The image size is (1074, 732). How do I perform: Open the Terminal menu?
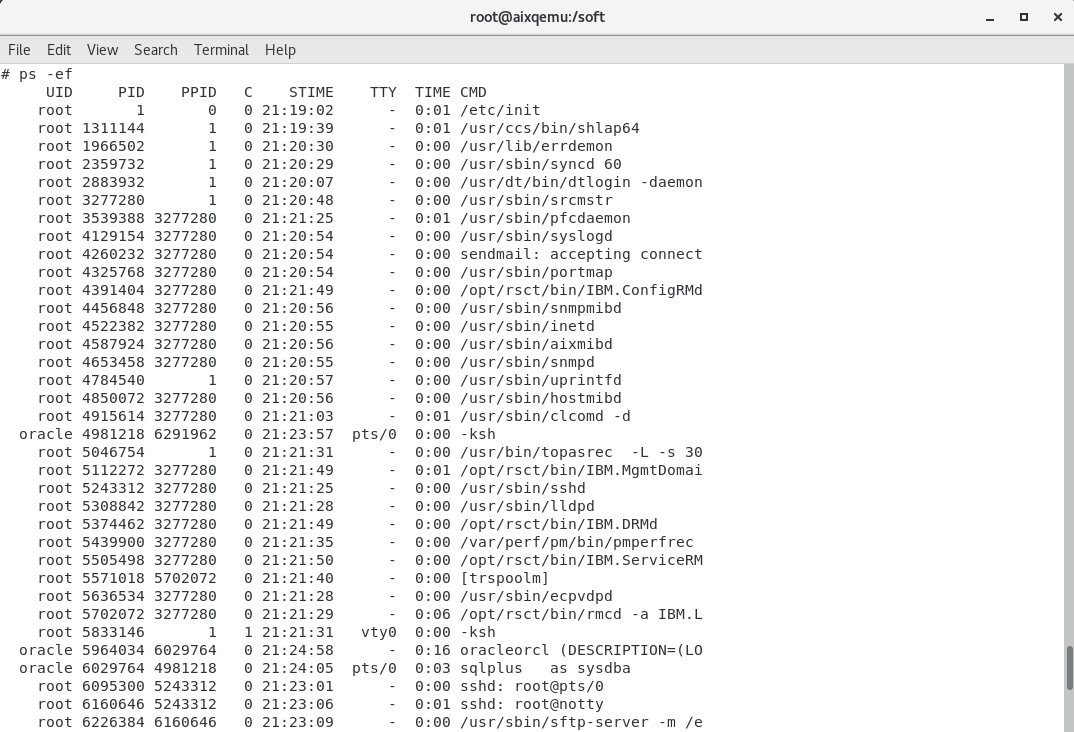pyautogui.click(x=221, y=49)
